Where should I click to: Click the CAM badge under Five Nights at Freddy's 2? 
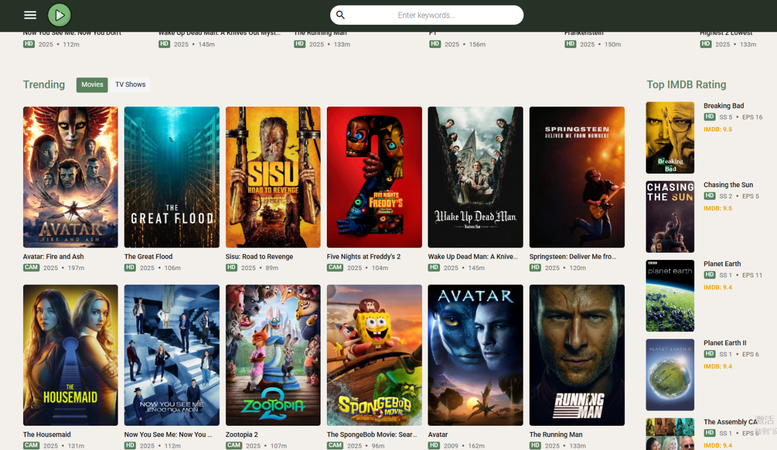point(334,268)
